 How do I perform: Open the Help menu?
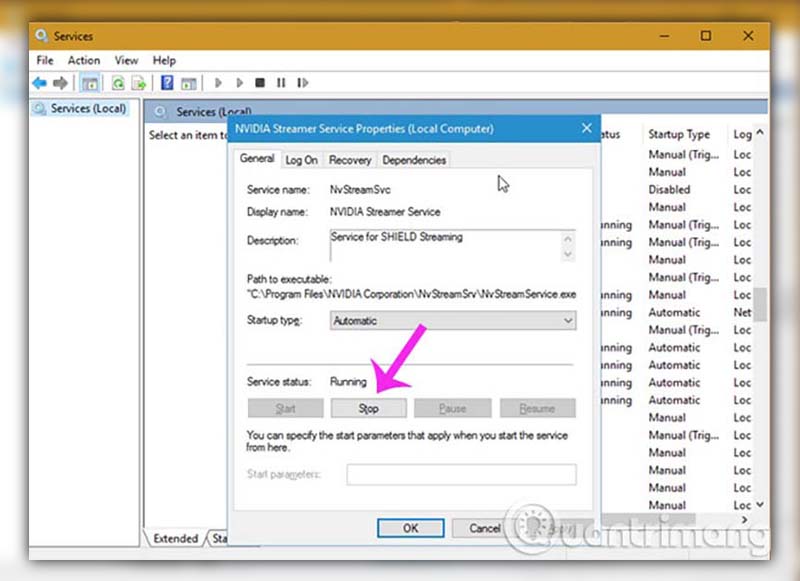(x=164, y=60)
